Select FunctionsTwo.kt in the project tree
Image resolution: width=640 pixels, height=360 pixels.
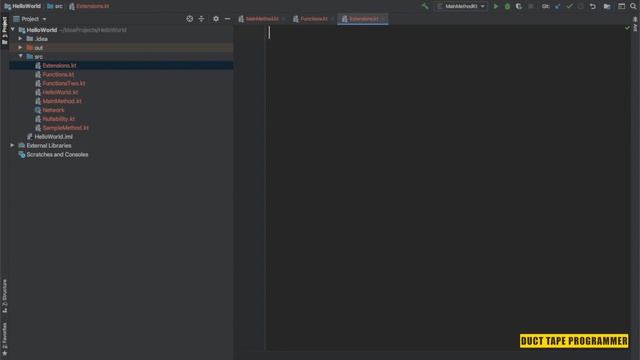click(64, 83)
